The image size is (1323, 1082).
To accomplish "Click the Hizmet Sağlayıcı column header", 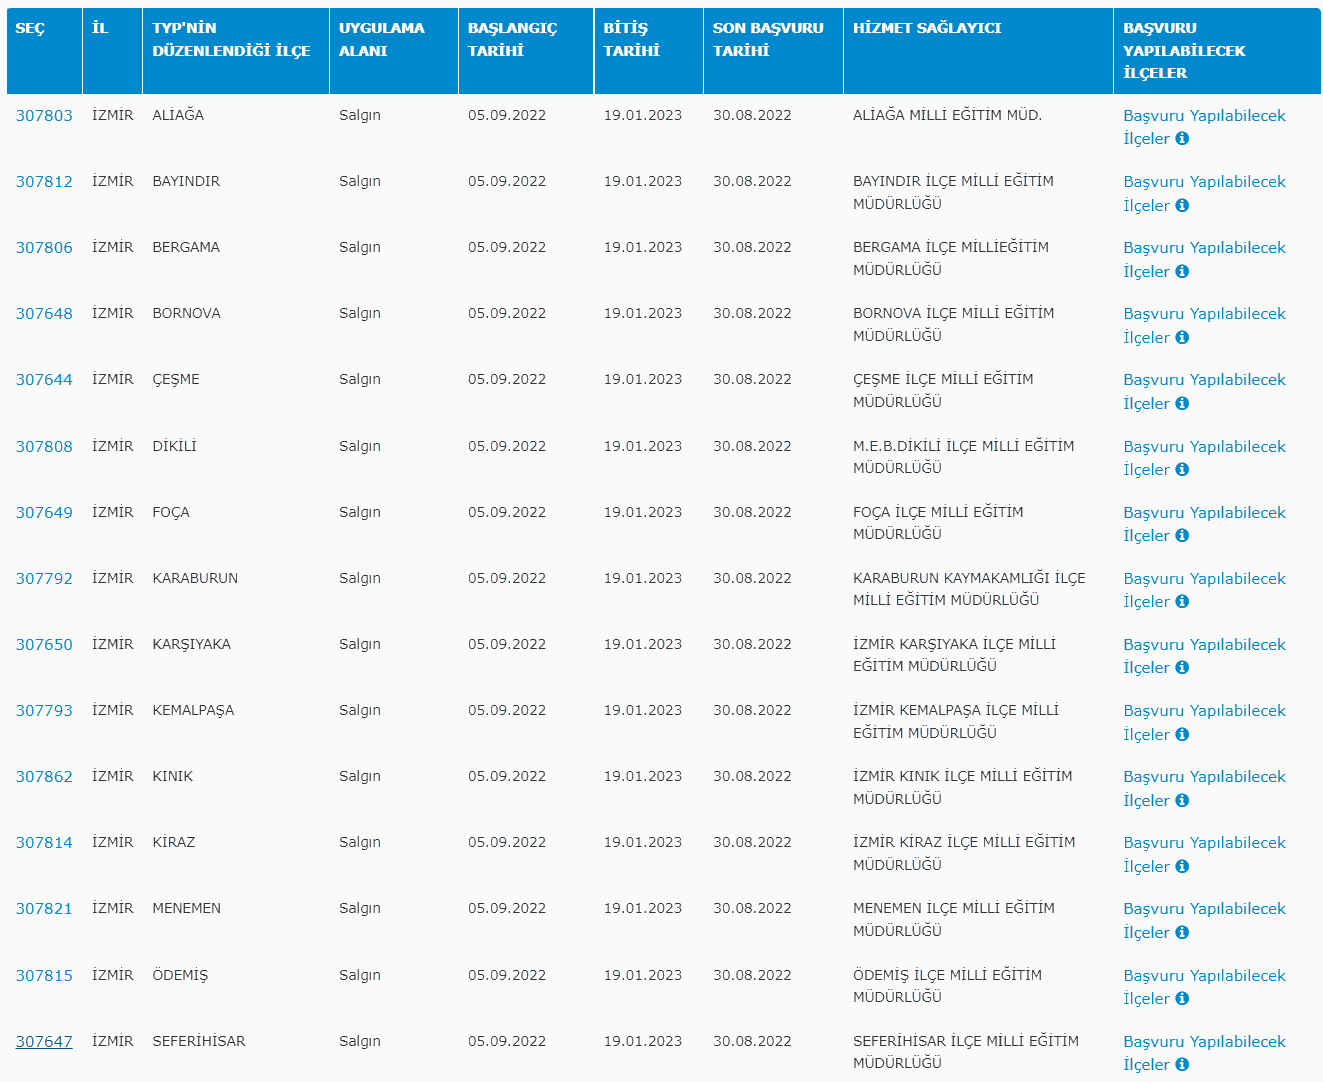I will coord(927,28).
